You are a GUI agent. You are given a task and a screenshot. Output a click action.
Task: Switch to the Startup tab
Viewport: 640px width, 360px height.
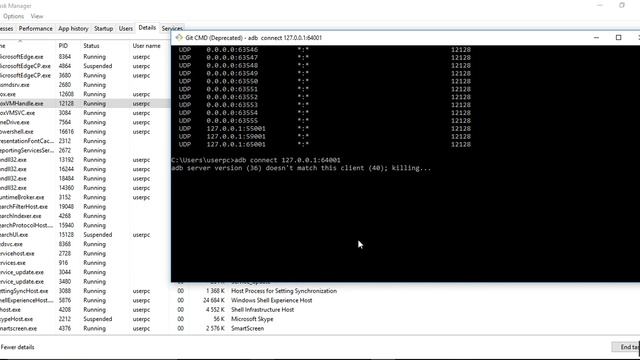[x=103, y=29]
